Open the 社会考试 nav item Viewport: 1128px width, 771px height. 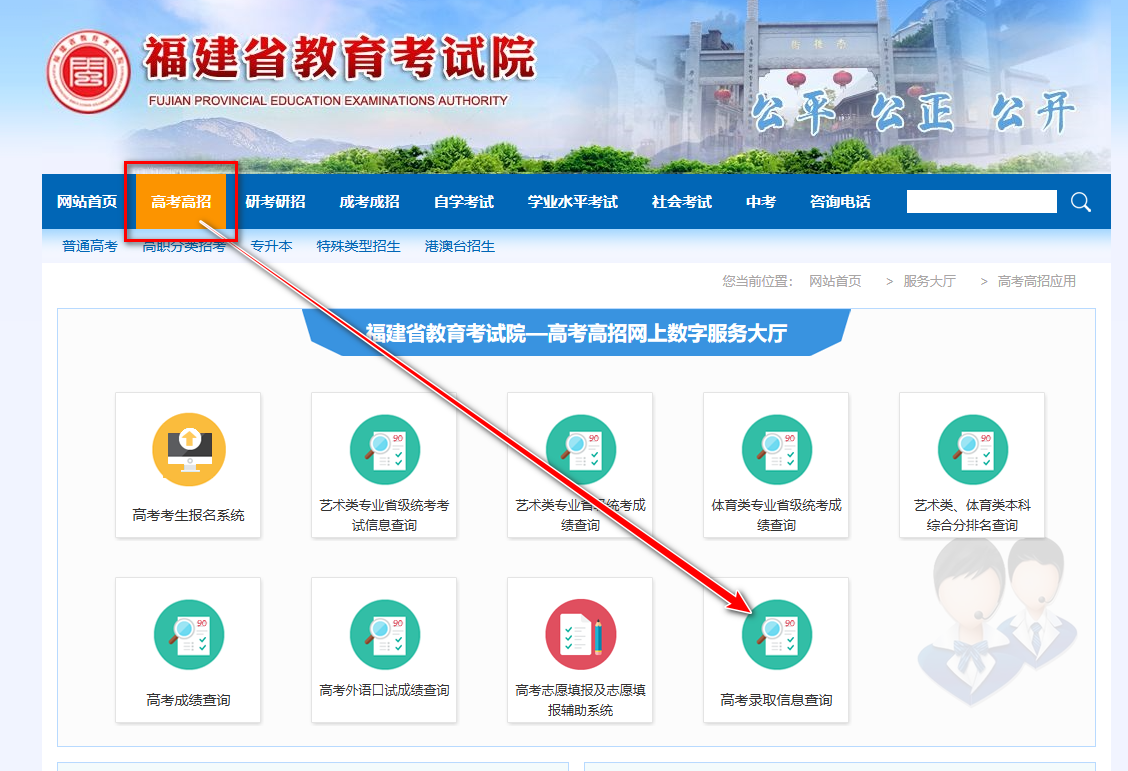click(x=682, y=202)
